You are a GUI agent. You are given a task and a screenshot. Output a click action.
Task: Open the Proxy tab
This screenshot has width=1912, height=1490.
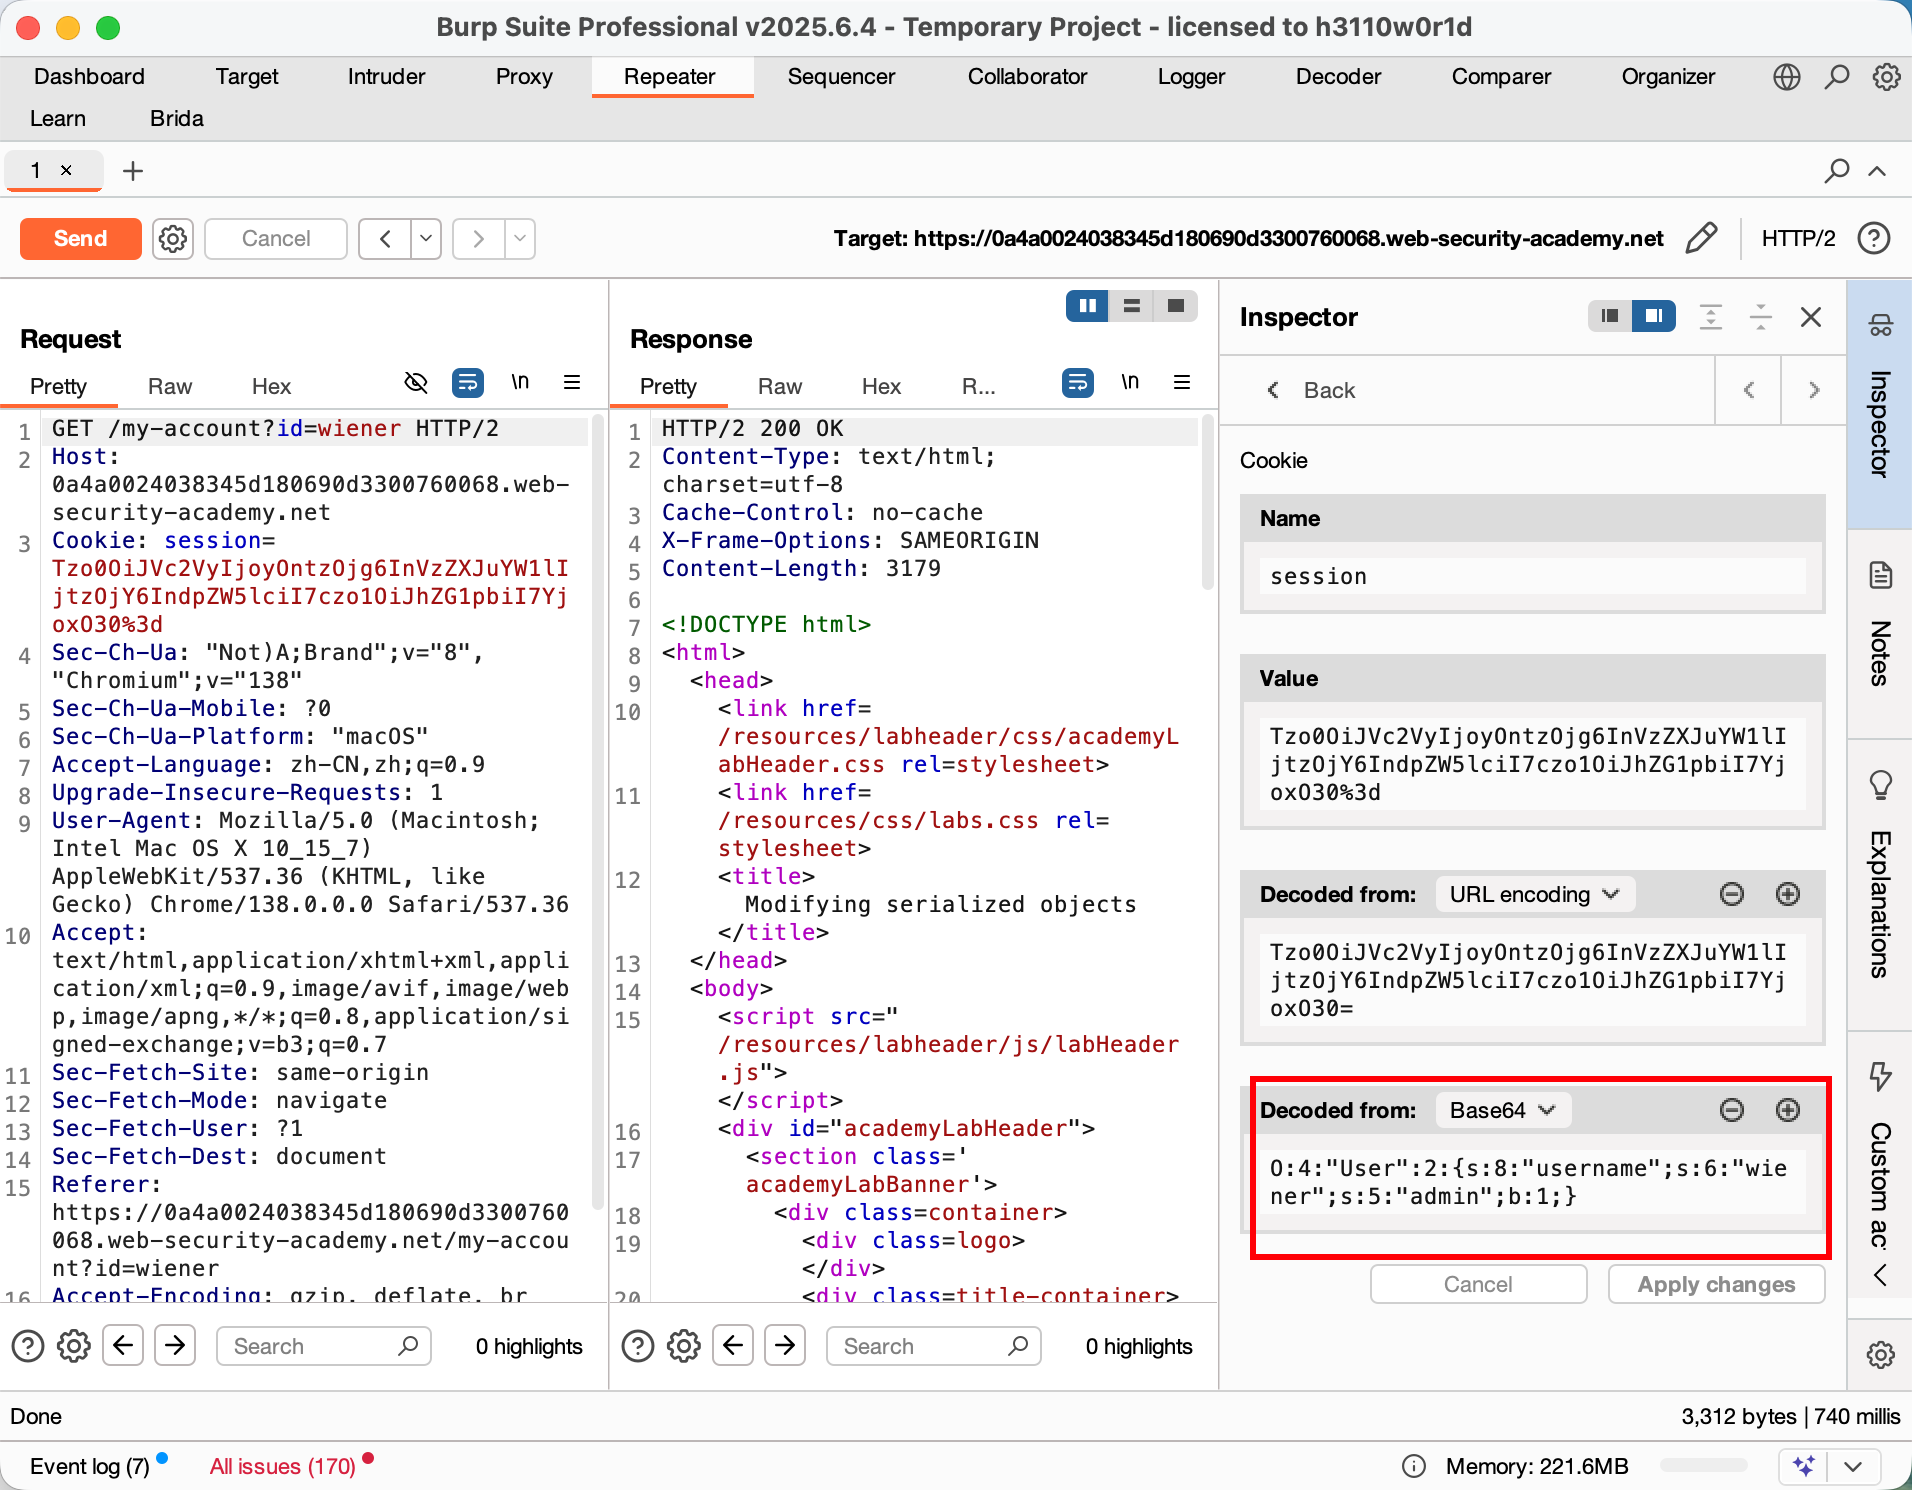click(x=524, y=77)
